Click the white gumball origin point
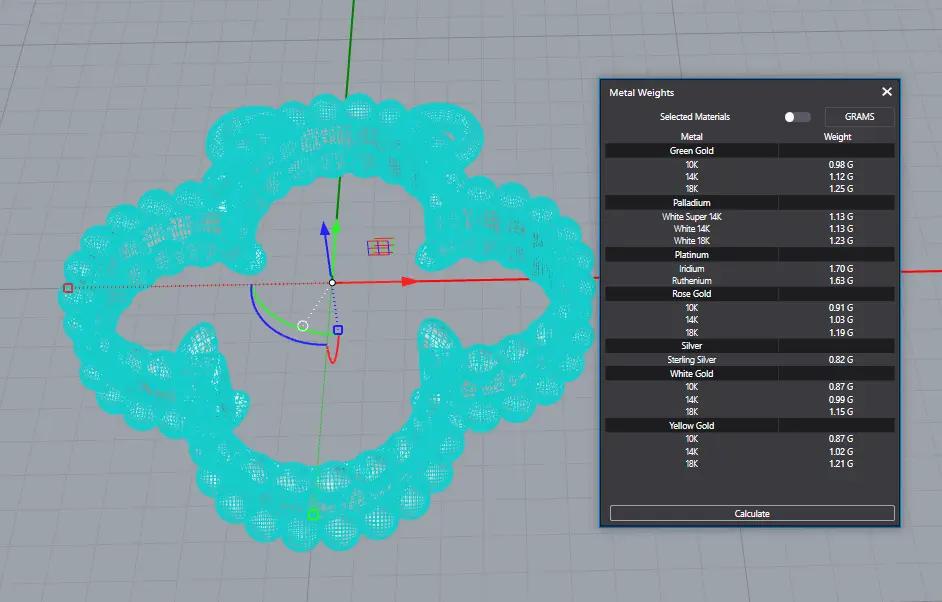The image size is (942, 602). pos(332,282)
